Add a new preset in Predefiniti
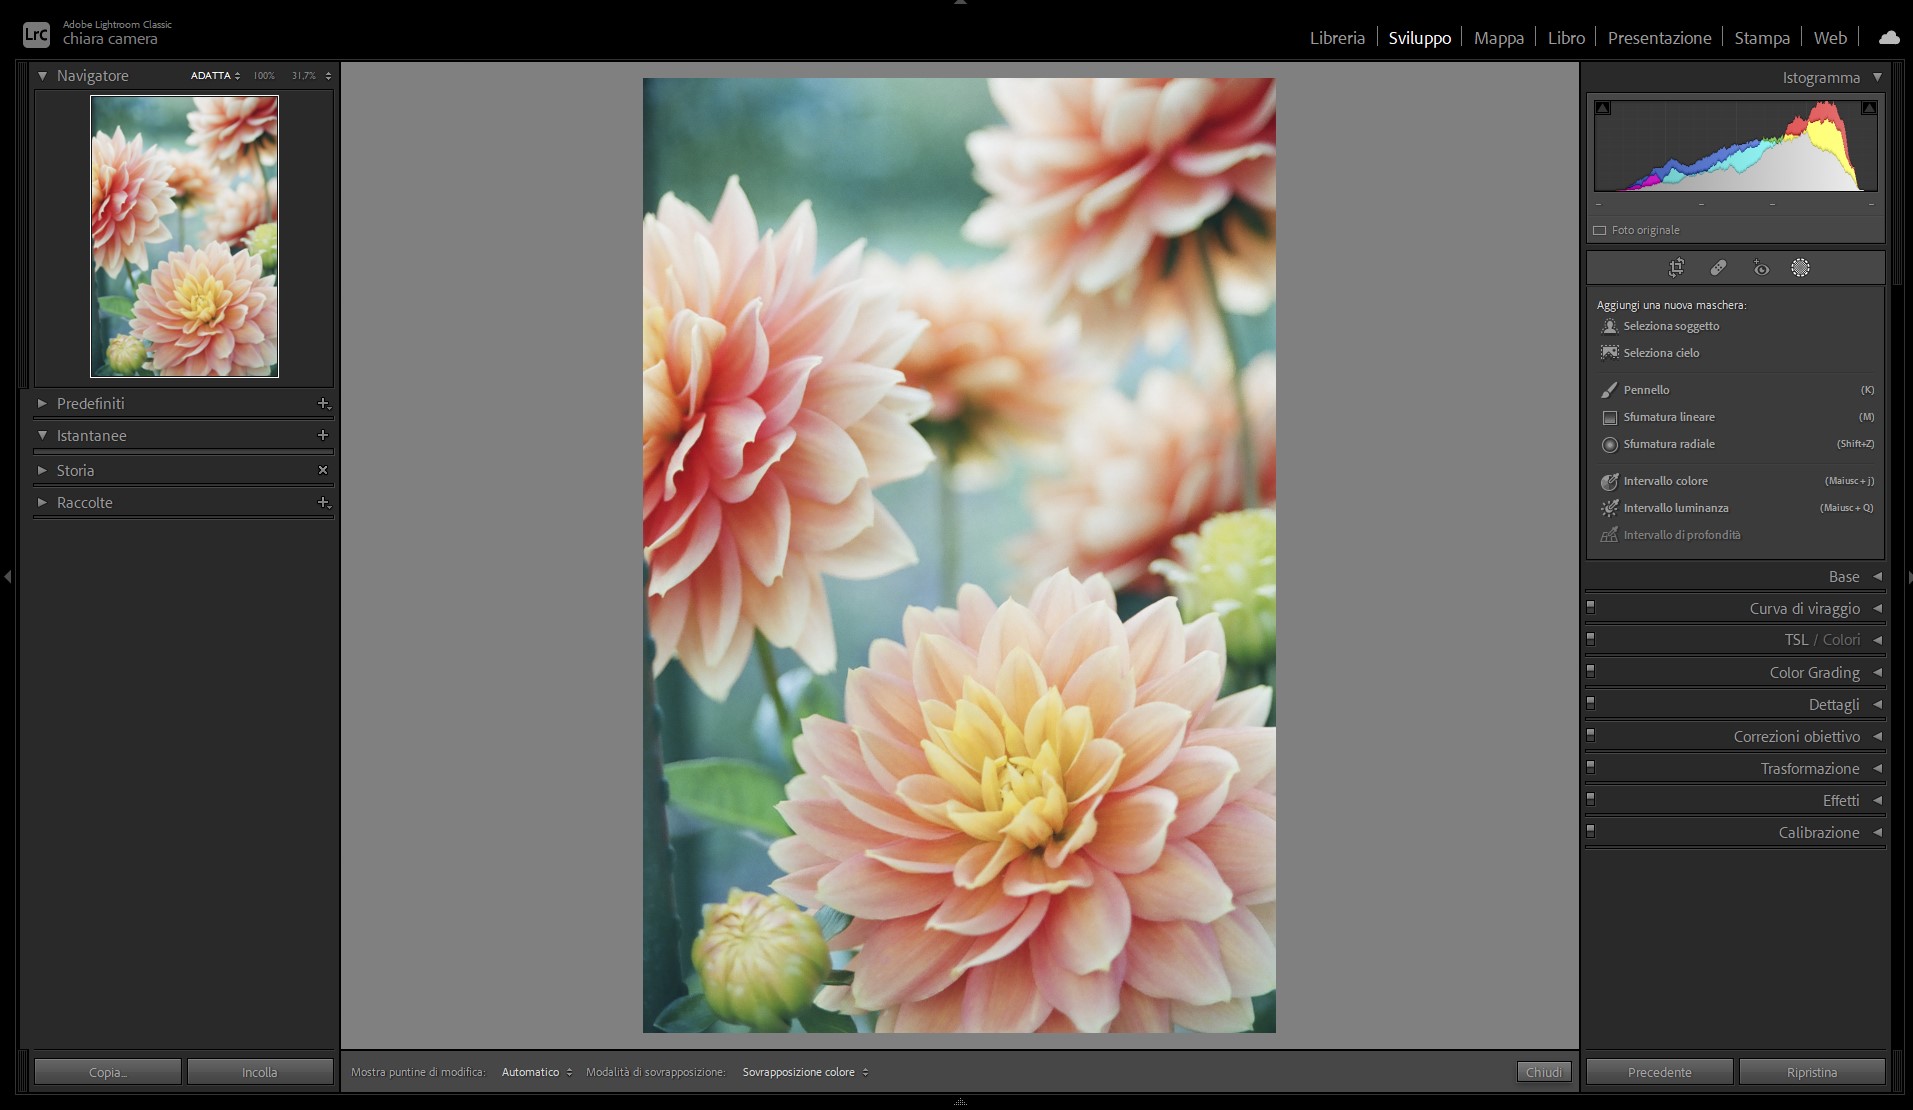Viewport: 1913px width, 1110px height. click(323, 404)
